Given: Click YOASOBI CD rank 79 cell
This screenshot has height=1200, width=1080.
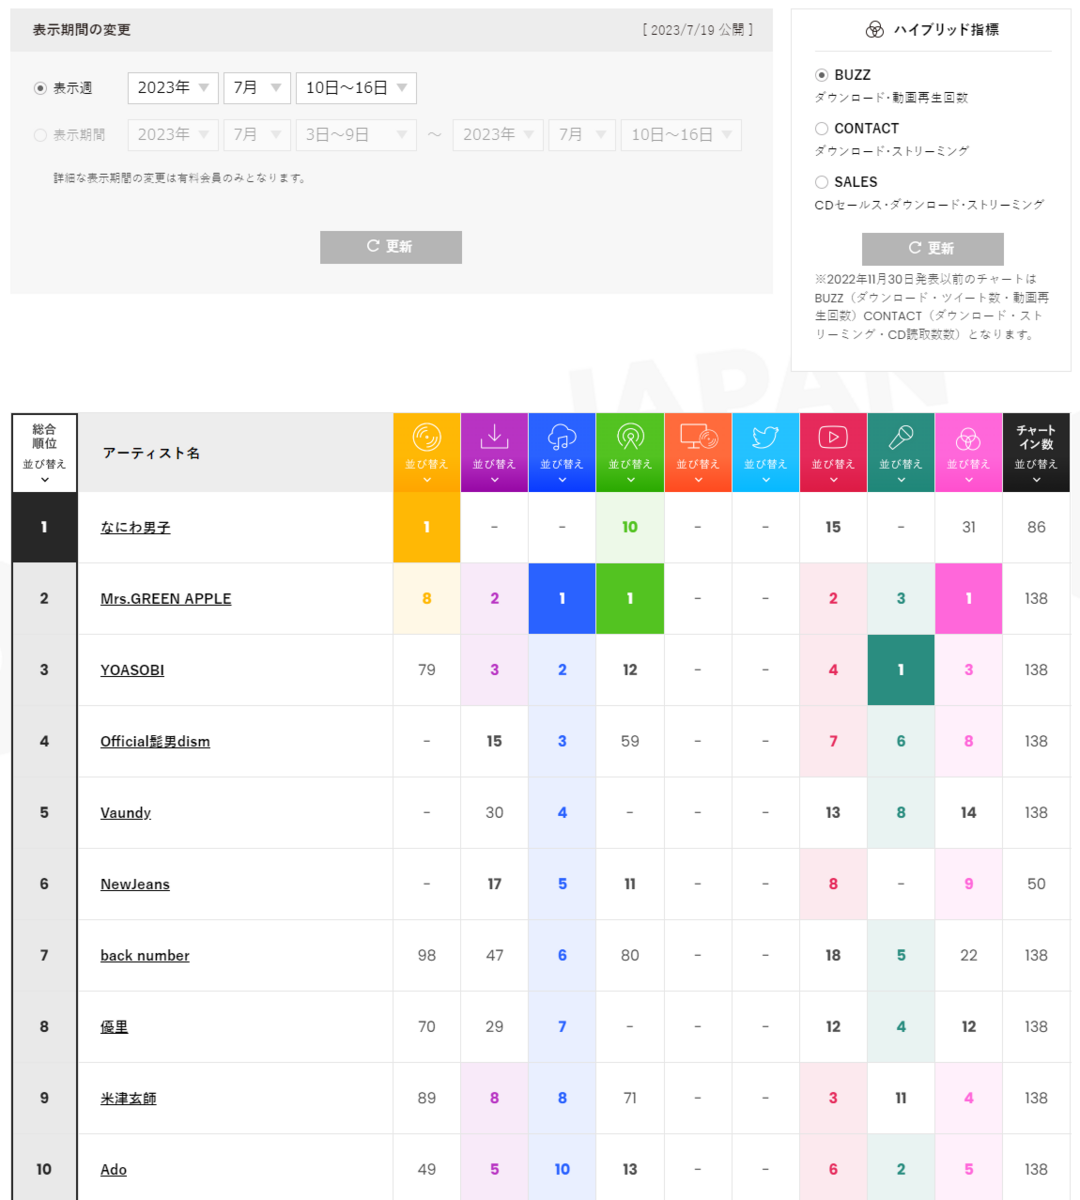Looking at the screenshot, I should [427, 670].
